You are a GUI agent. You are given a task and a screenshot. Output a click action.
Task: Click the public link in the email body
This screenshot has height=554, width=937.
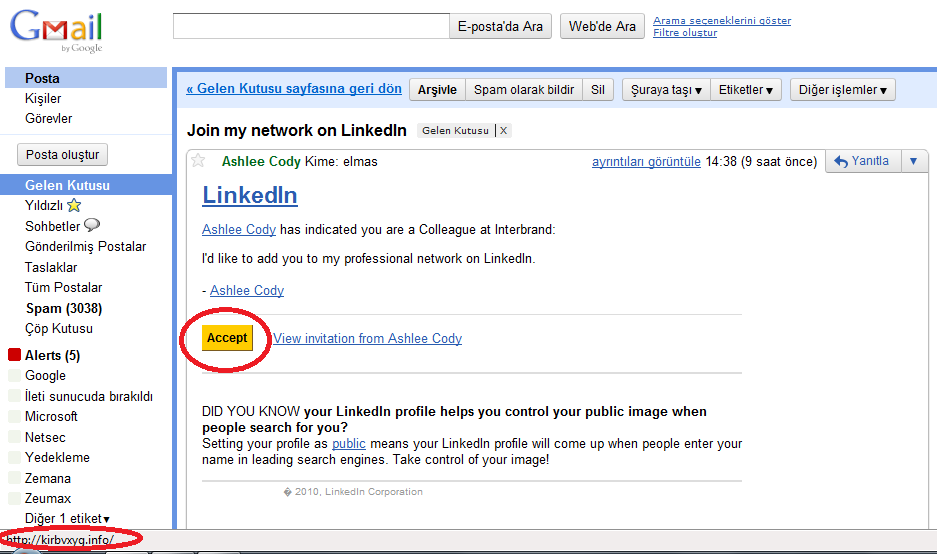tap(348, 443)
